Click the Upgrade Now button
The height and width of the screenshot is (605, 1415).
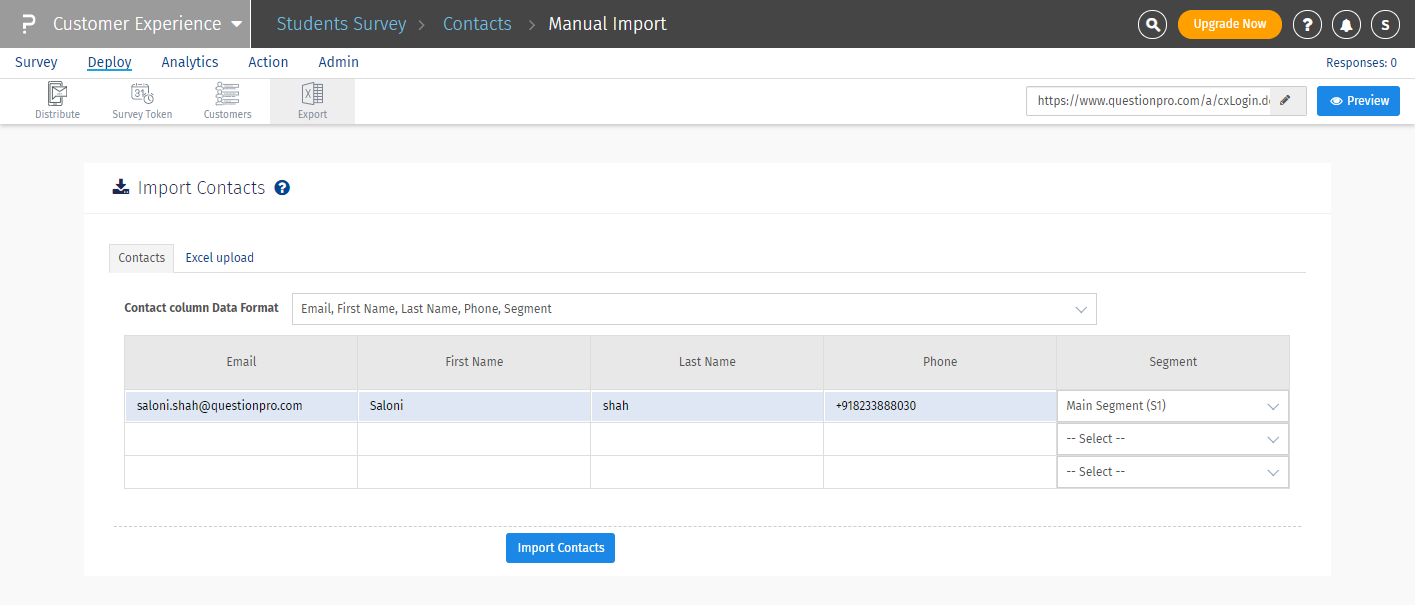[x=1229, y=24]
